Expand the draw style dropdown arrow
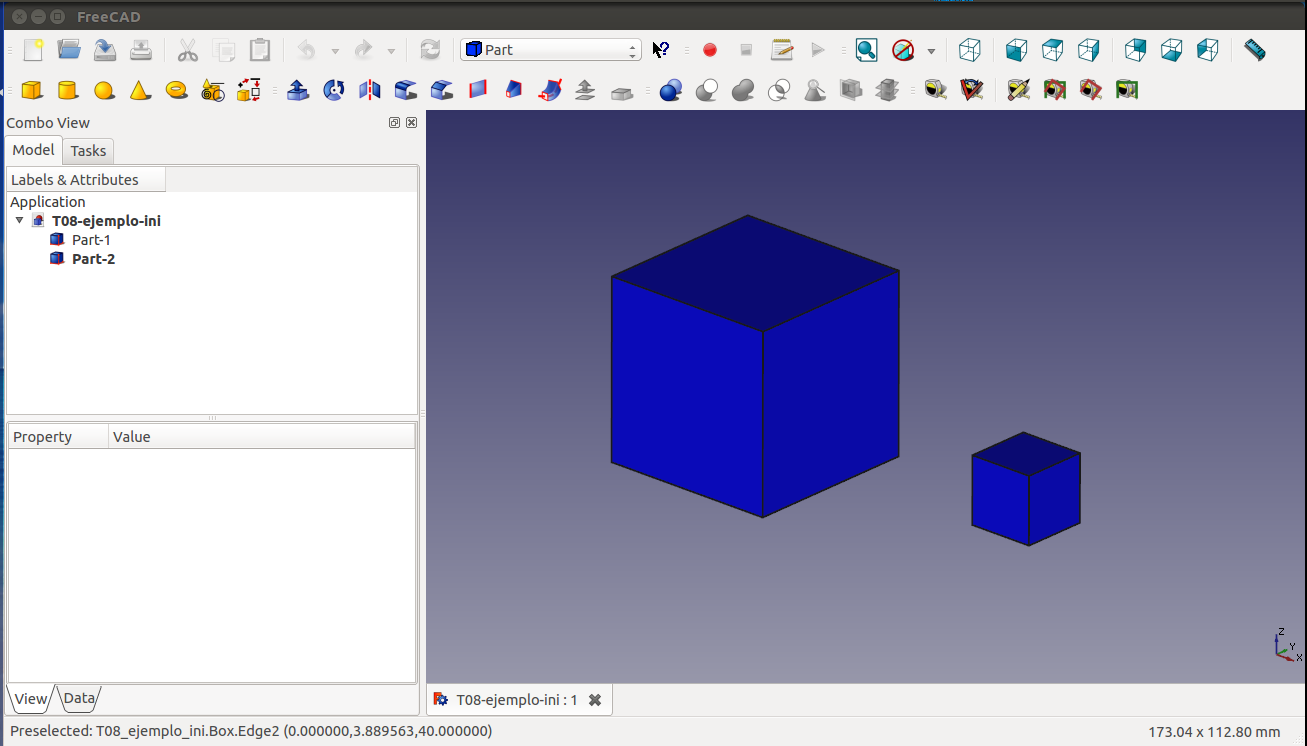 [x=931, y=51]
